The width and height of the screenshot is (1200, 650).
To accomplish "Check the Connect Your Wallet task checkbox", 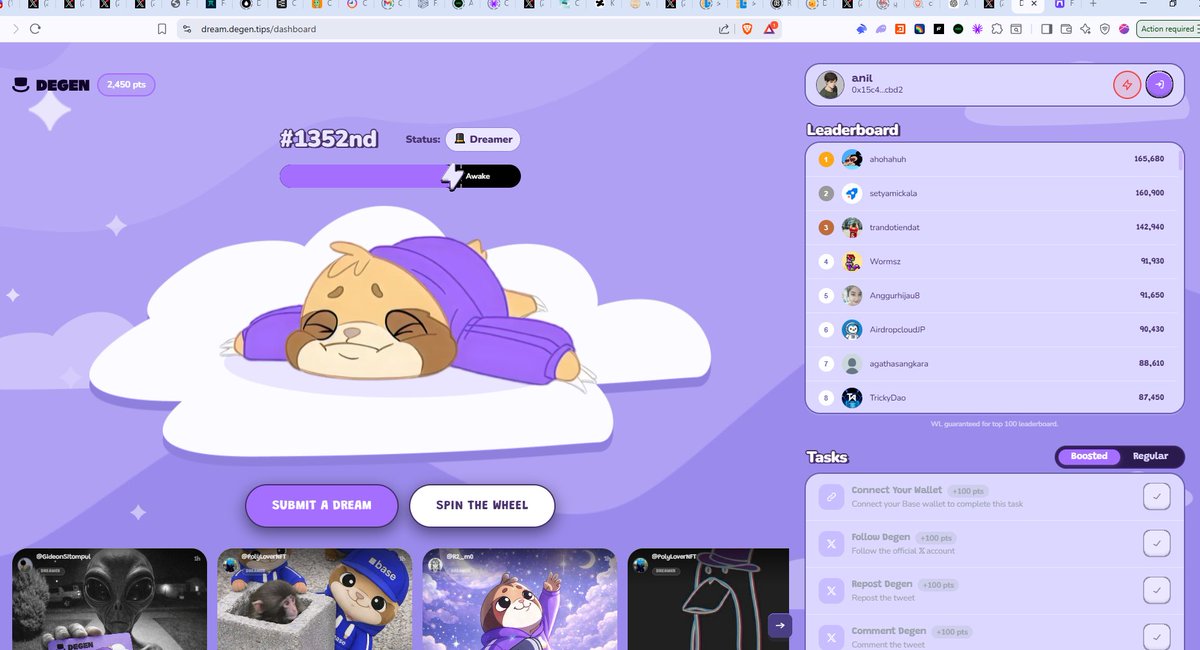I will pyautogui.click(x=1157, y=496).
